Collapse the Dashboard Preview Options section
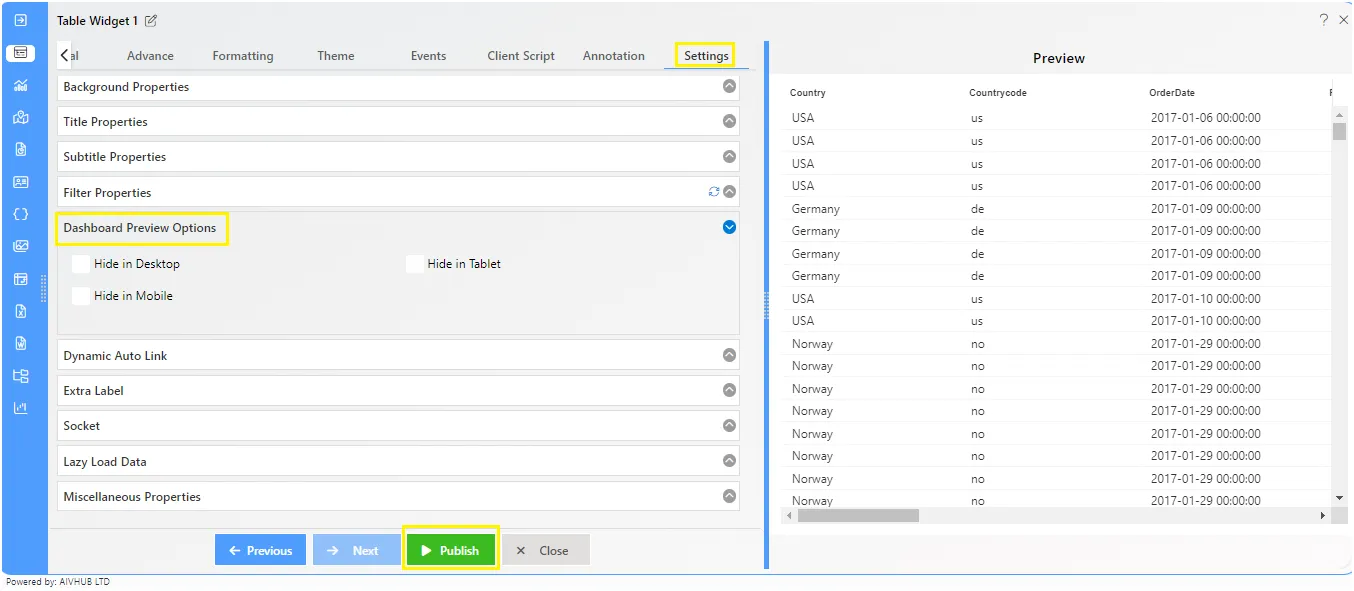The width and height of the screenshot is (1354, 591). click(729, 227)
